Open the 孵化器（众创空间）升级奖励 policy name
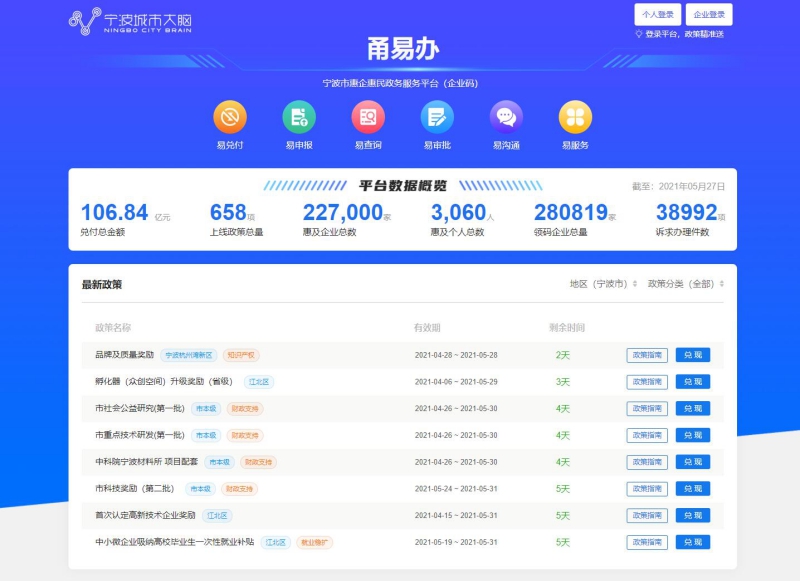Viewport: 800px width, 581px height. 164,382
